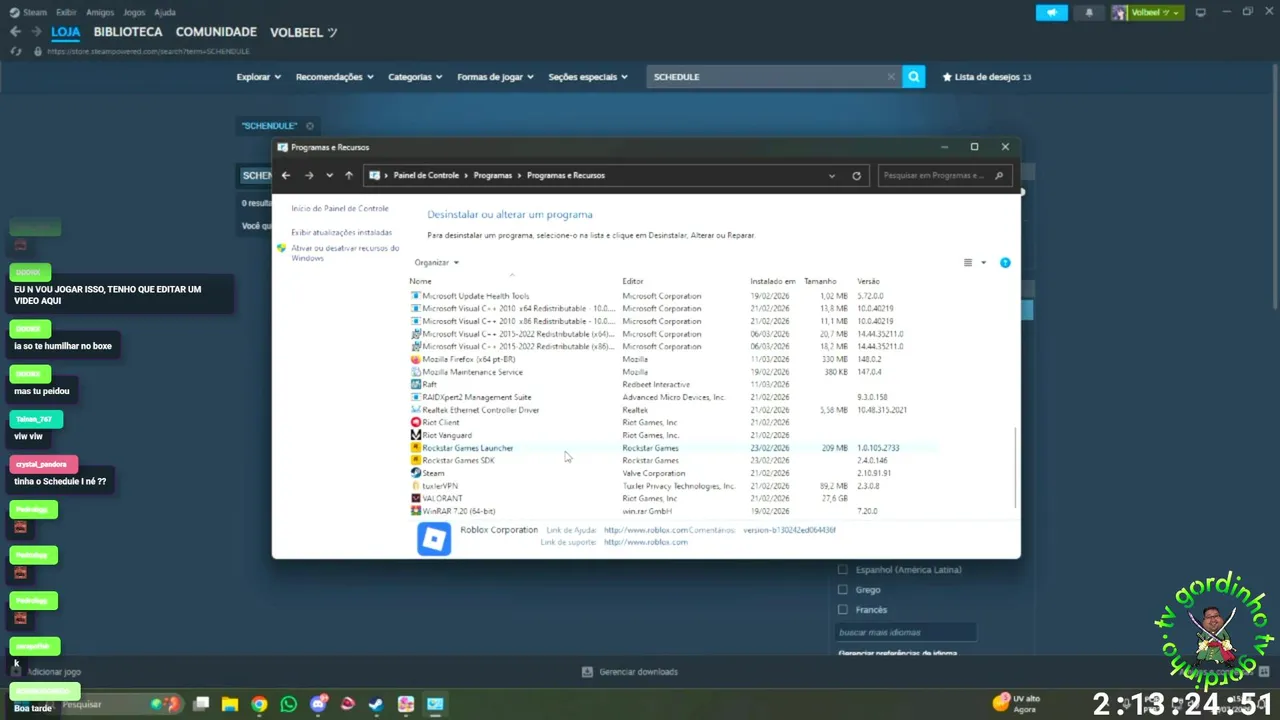Image resolution: width=1280 pixels, height=720 pixels.
Task: Open the Amigos menu in Steam
Action: 100,12
